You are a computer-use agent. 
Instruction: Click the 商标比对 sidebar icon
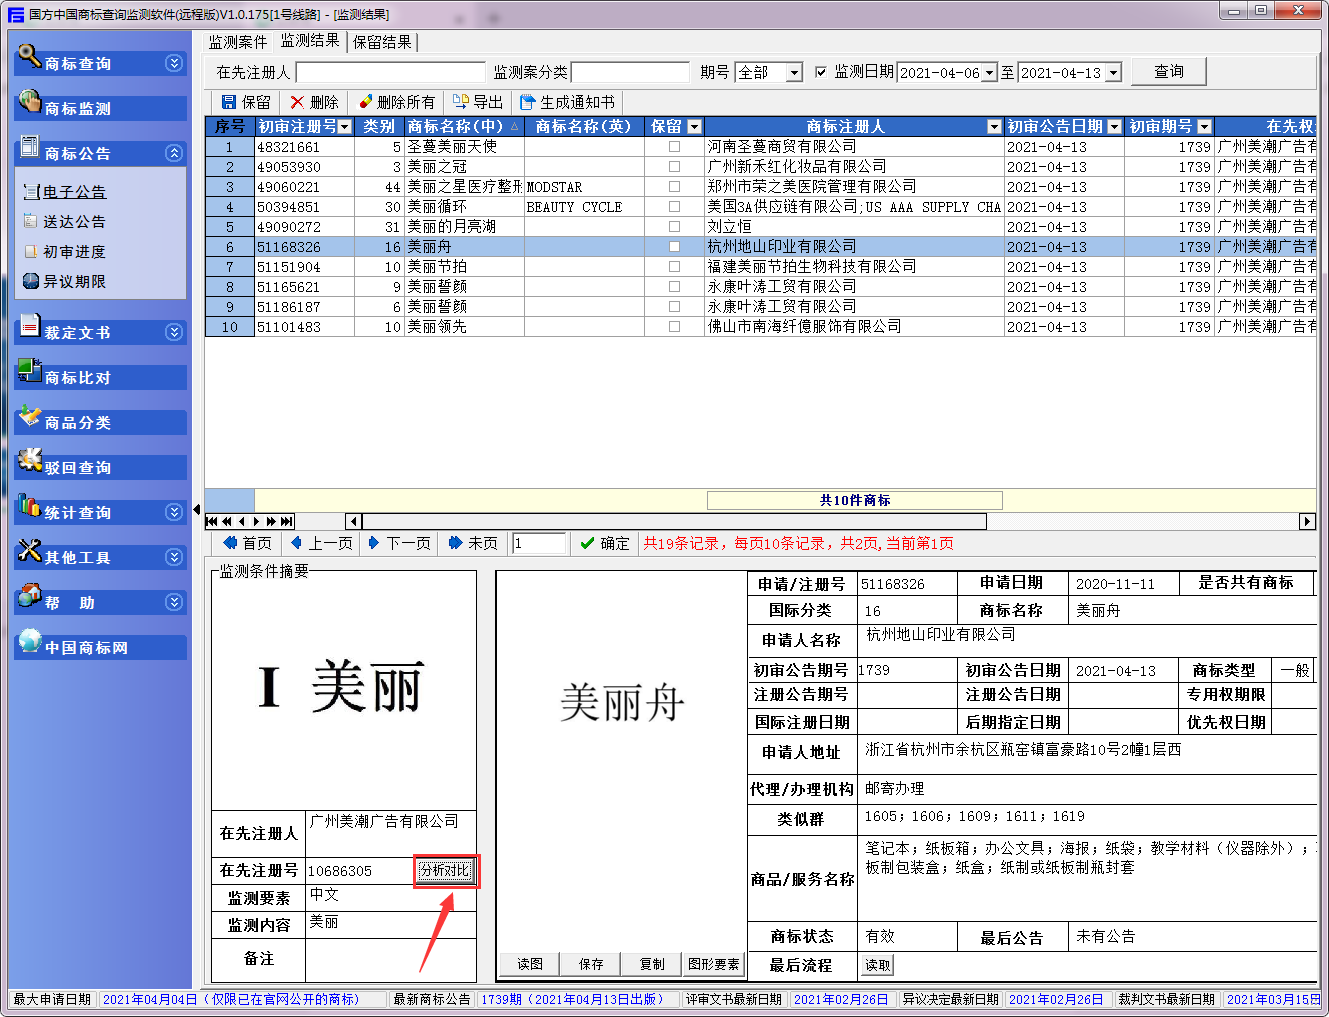(29, 371)
